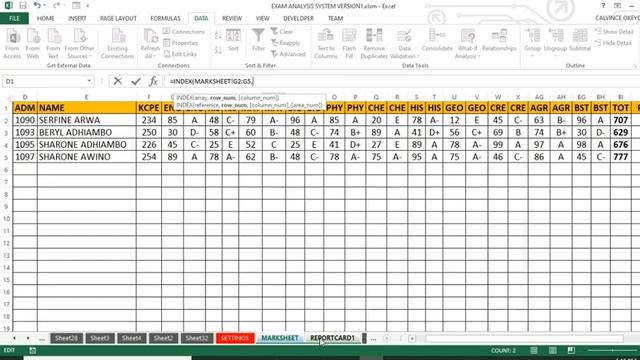The width and height of the screenshot is (640, 360).
Task: Click the horizontal scrollbar
Action: [x=524, y=338]
